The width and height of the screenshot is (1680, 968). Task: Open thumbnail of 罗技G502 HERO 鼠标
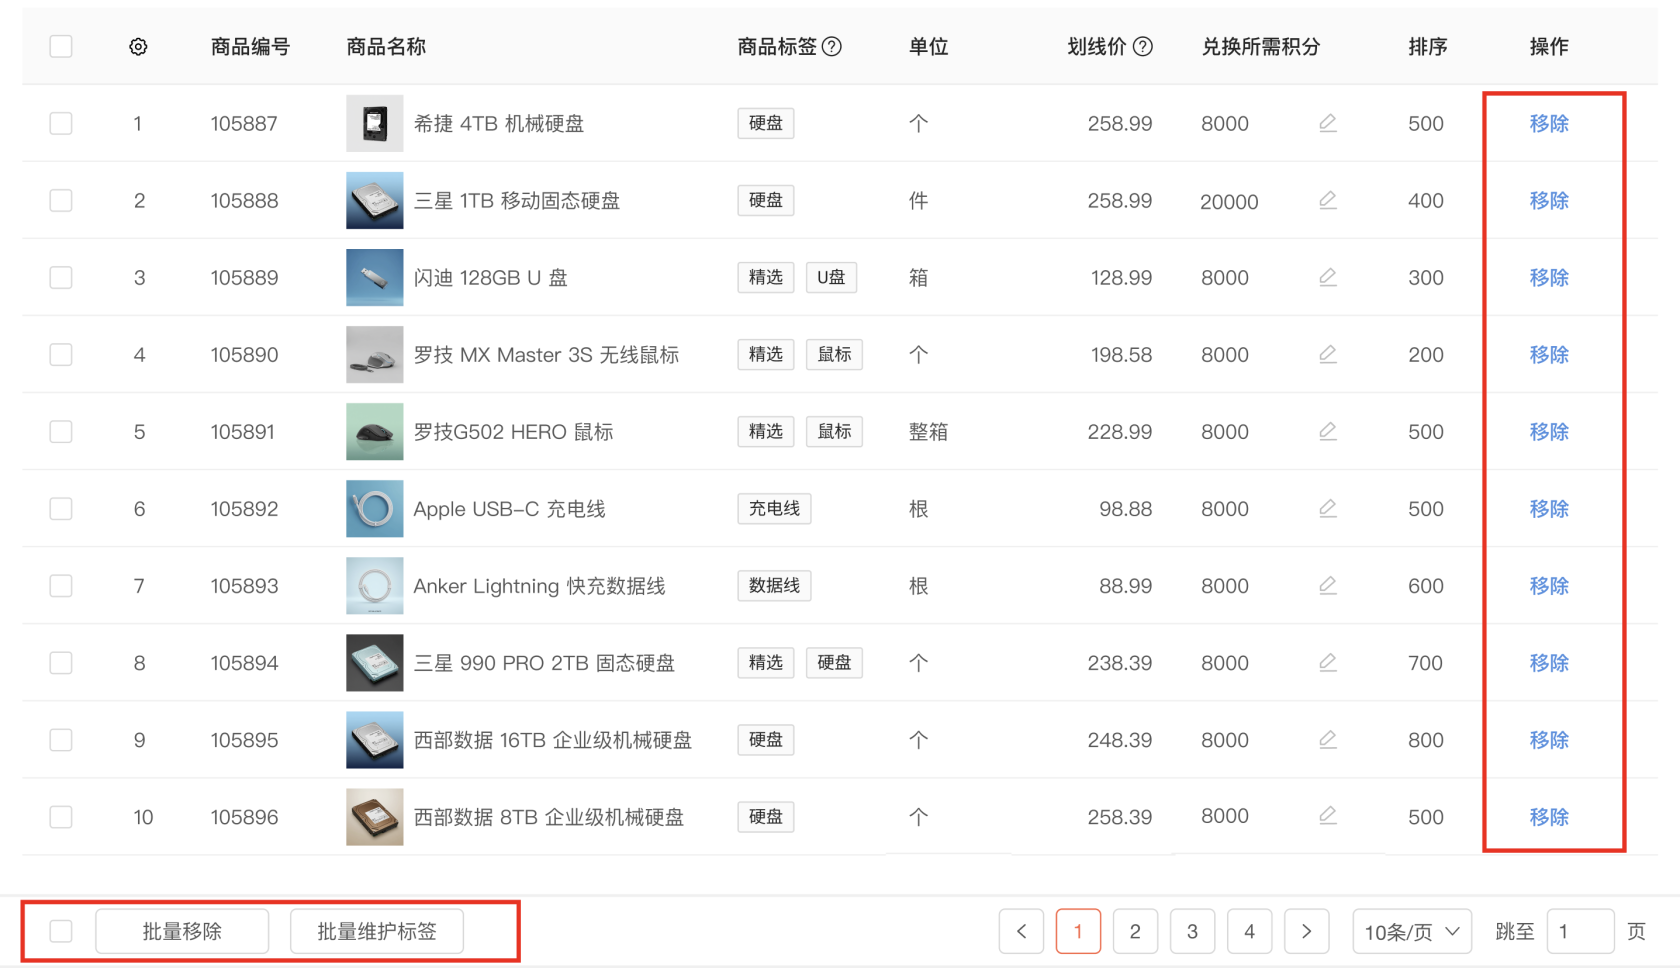pyautogui.click(x=375, y=431)
